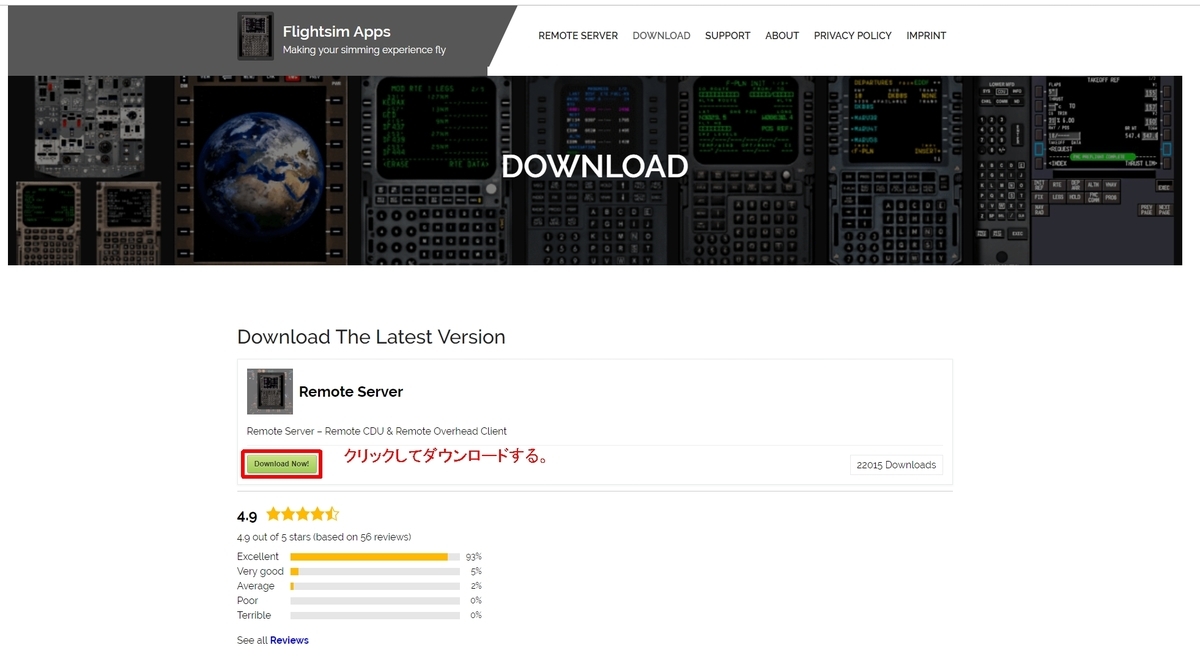Select the IMPRINT menu entry
The height and width of the screenshot is (659, 1200).
[x=926, y=36]
